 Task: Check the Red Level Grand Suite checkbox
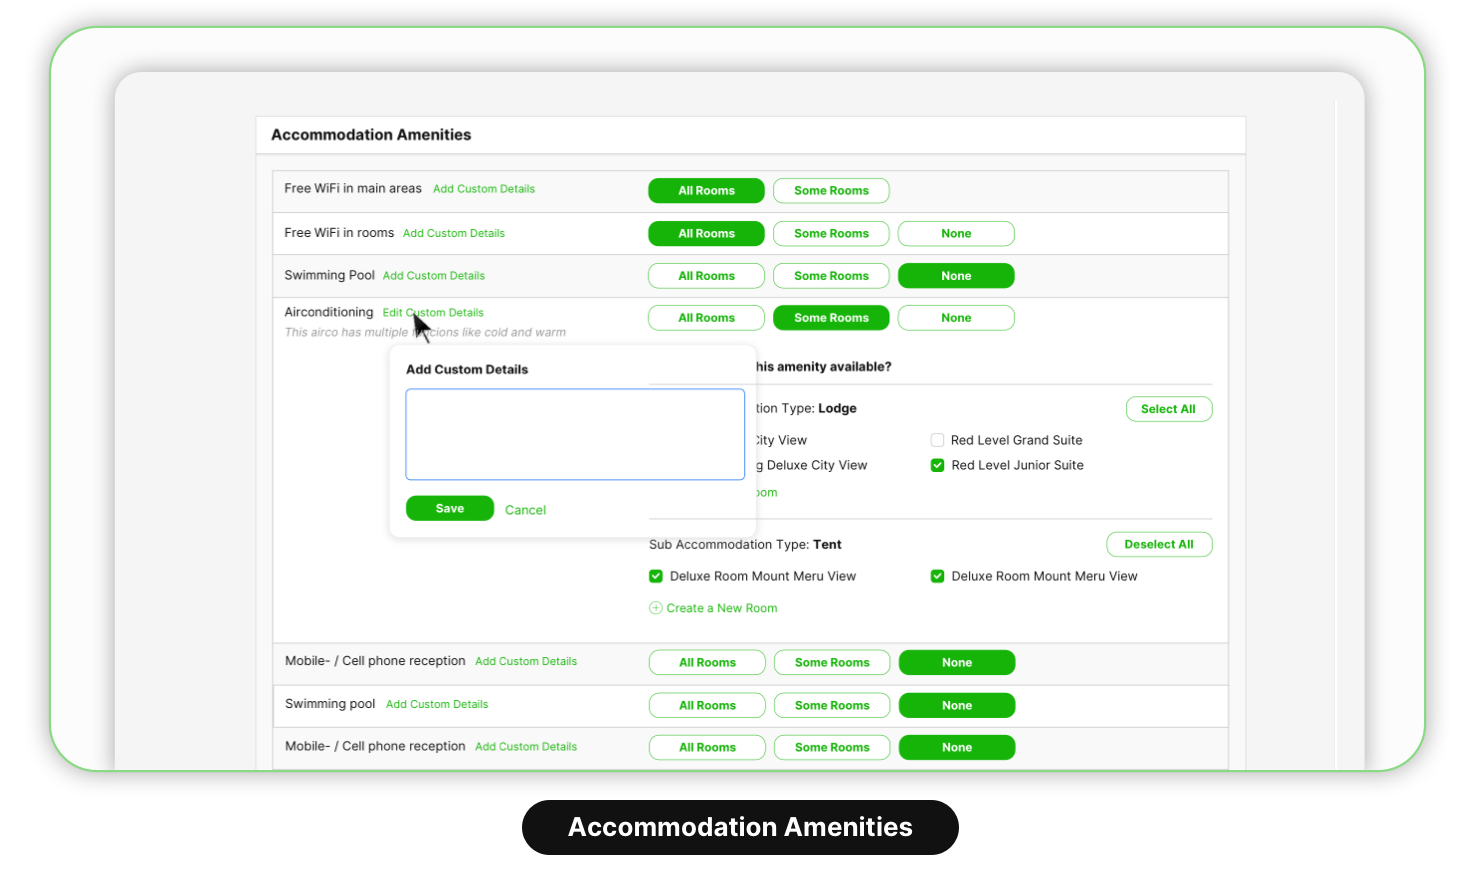(x=937, y=440)
